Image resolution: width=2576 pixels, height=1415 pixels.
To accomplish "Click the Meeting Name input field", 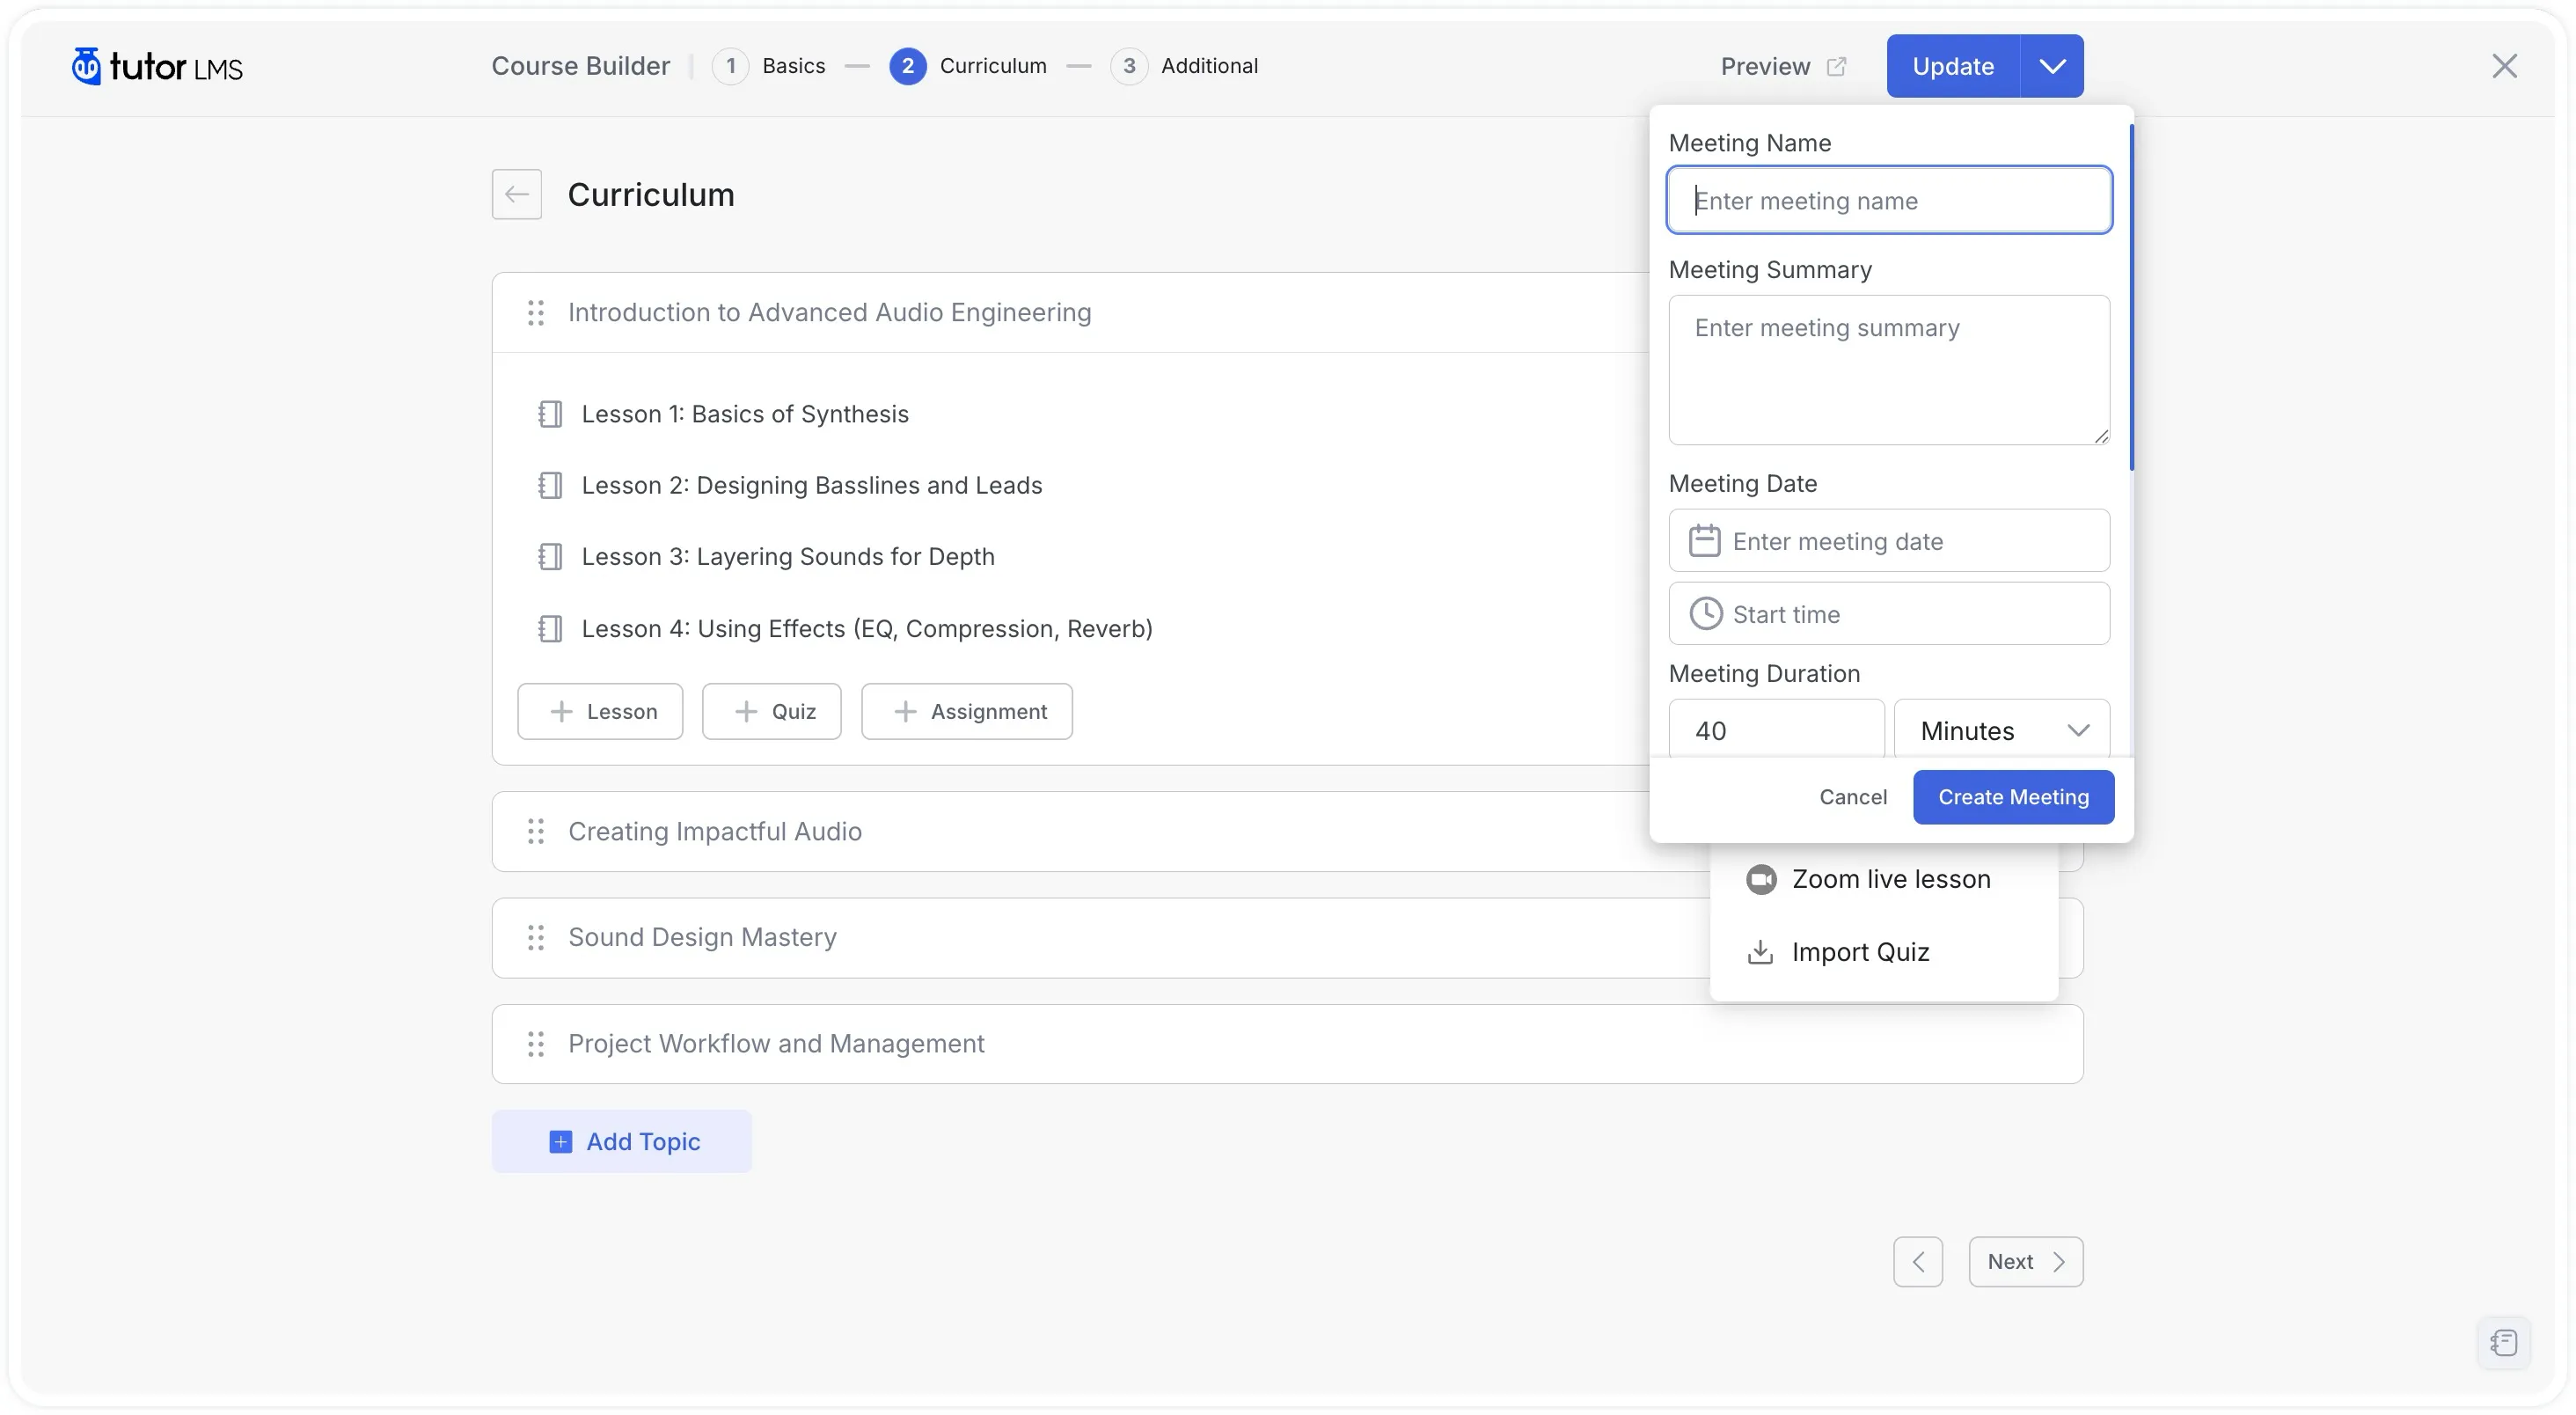I will click(x=1889, y=200).
